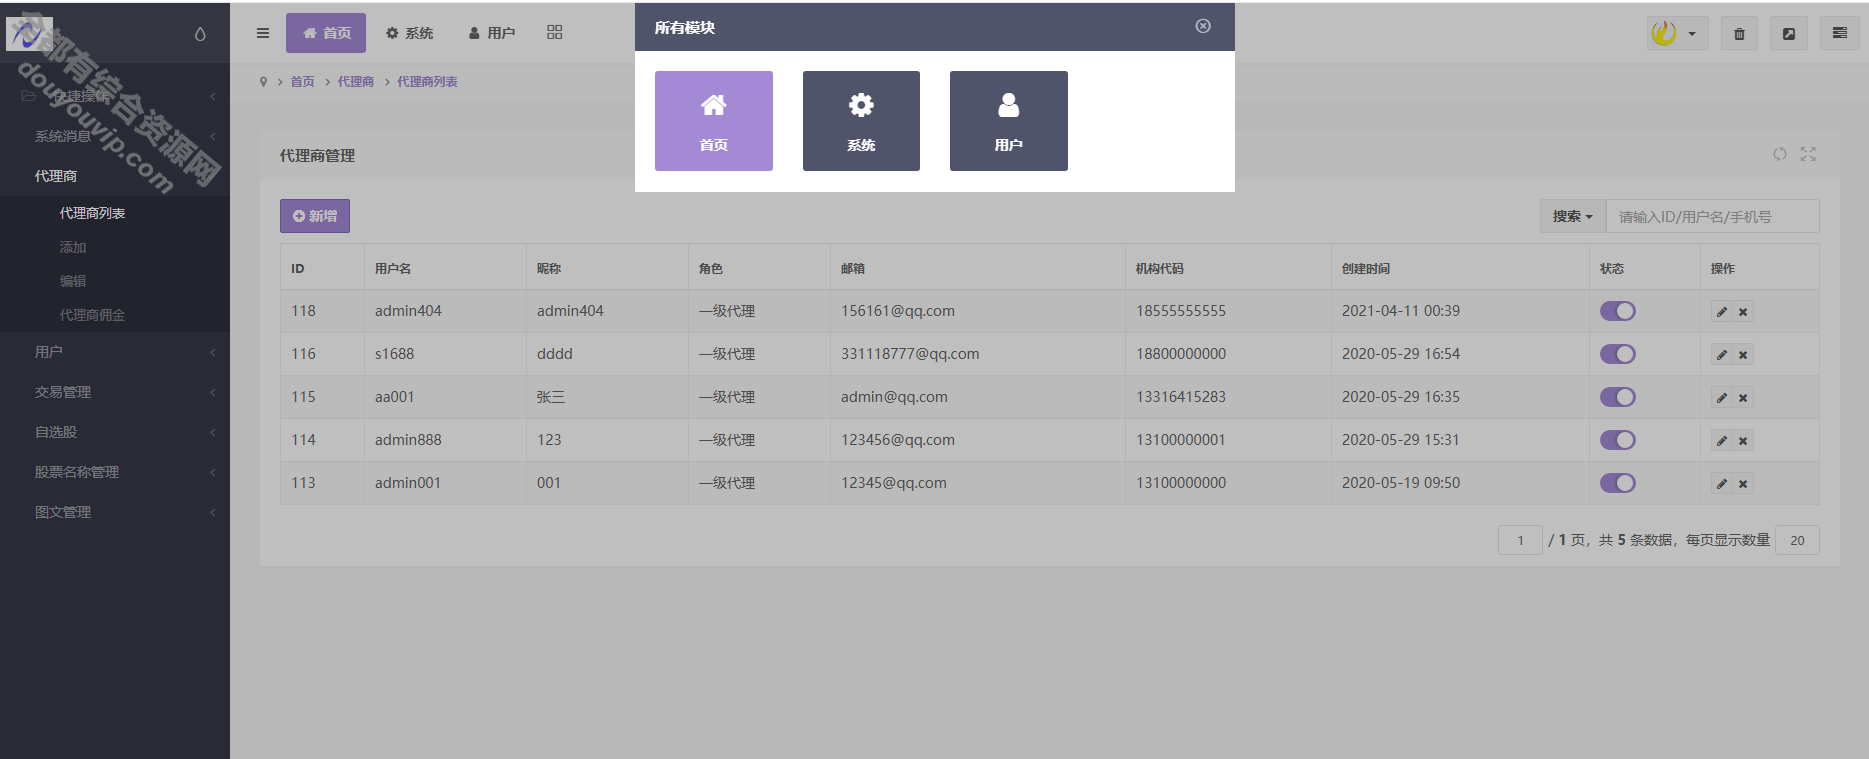Screen dimensions: 1869x759
Task: Toggle status switch for admin404
Action: tap(1617, 311)
